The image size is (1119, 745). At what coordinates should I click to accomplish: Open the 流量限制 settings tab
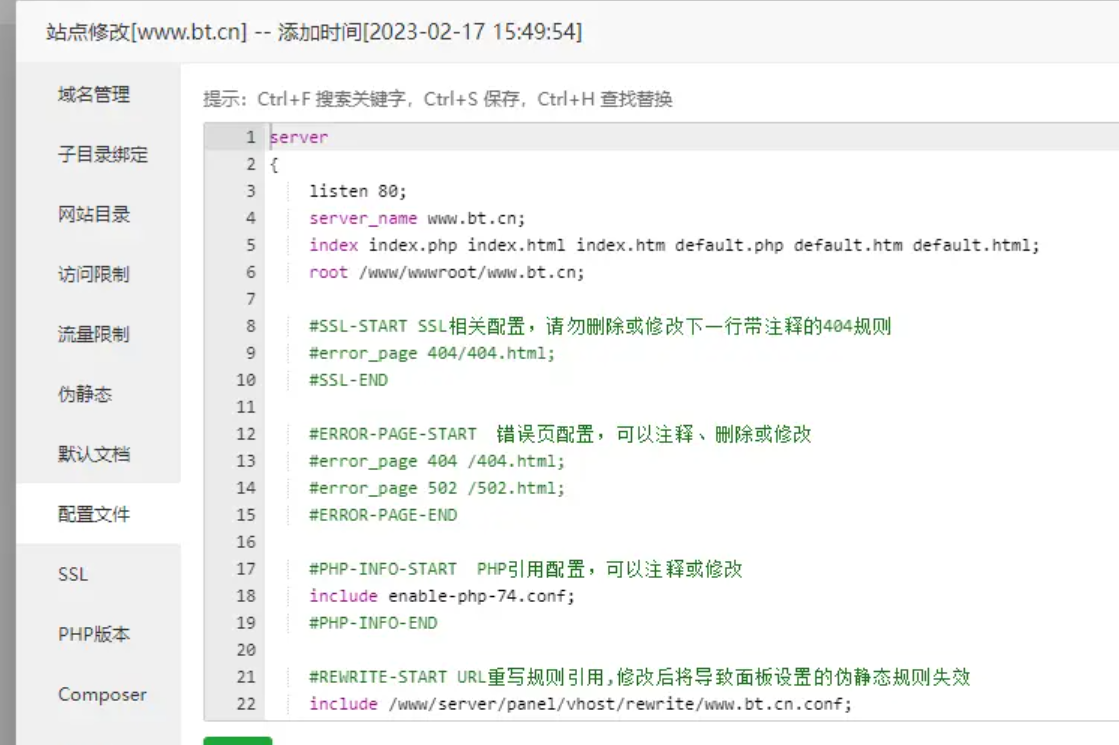pos(94,335)
